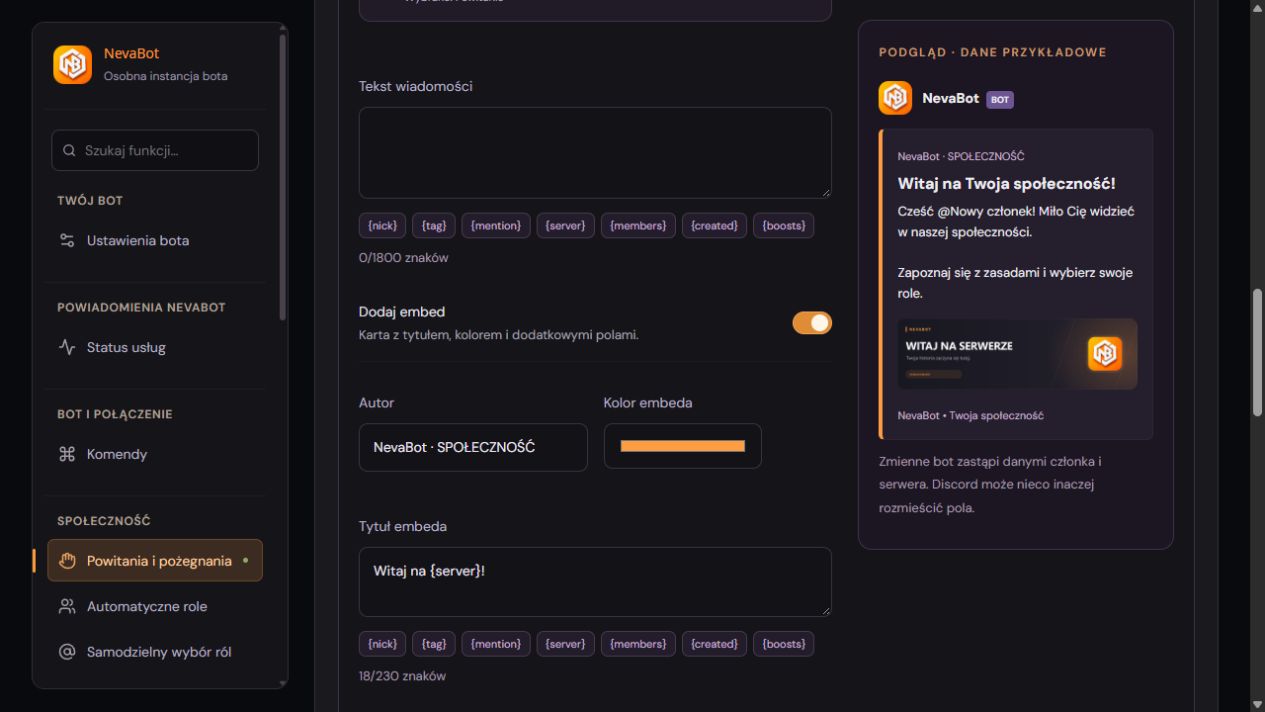
Task: Open Ustawienia bota via its sliders icon
Action: (67, 241)
